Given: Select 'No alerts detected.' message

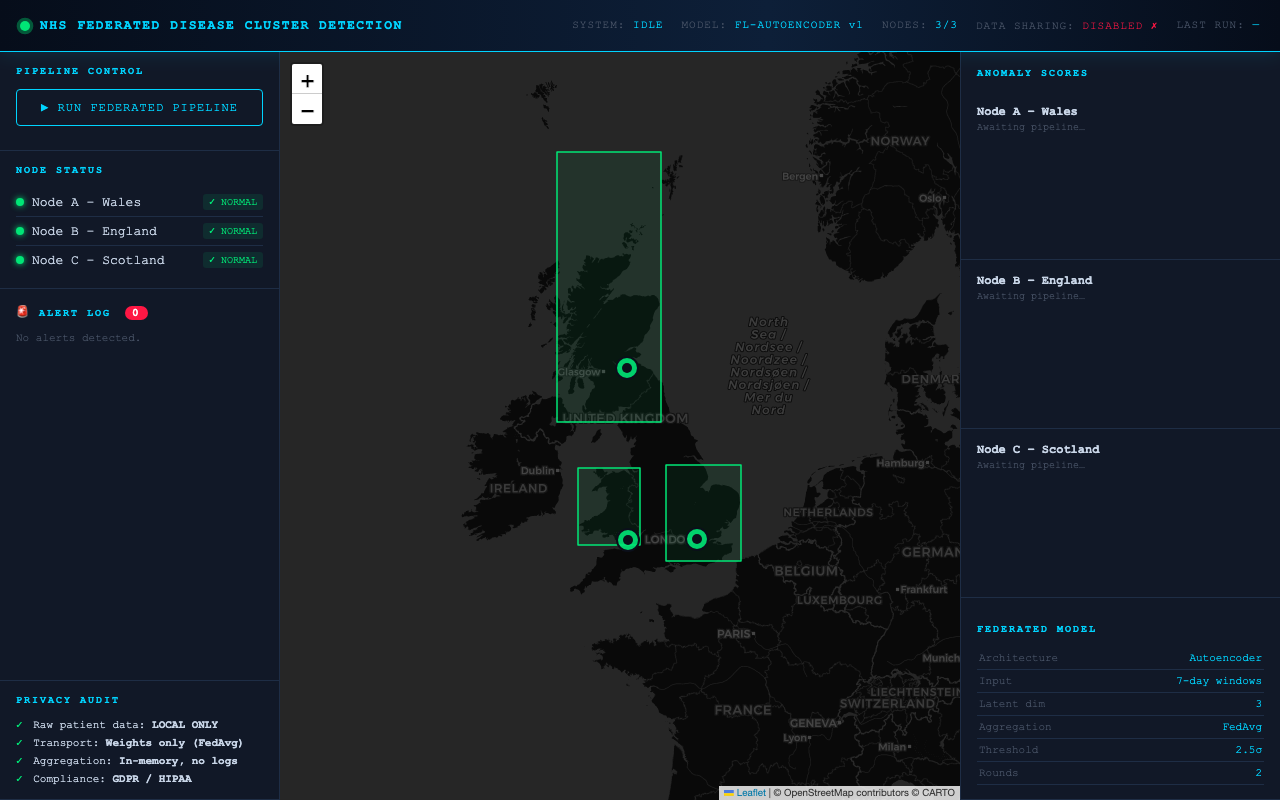Looking at the screenshot, I should point(78,338).
